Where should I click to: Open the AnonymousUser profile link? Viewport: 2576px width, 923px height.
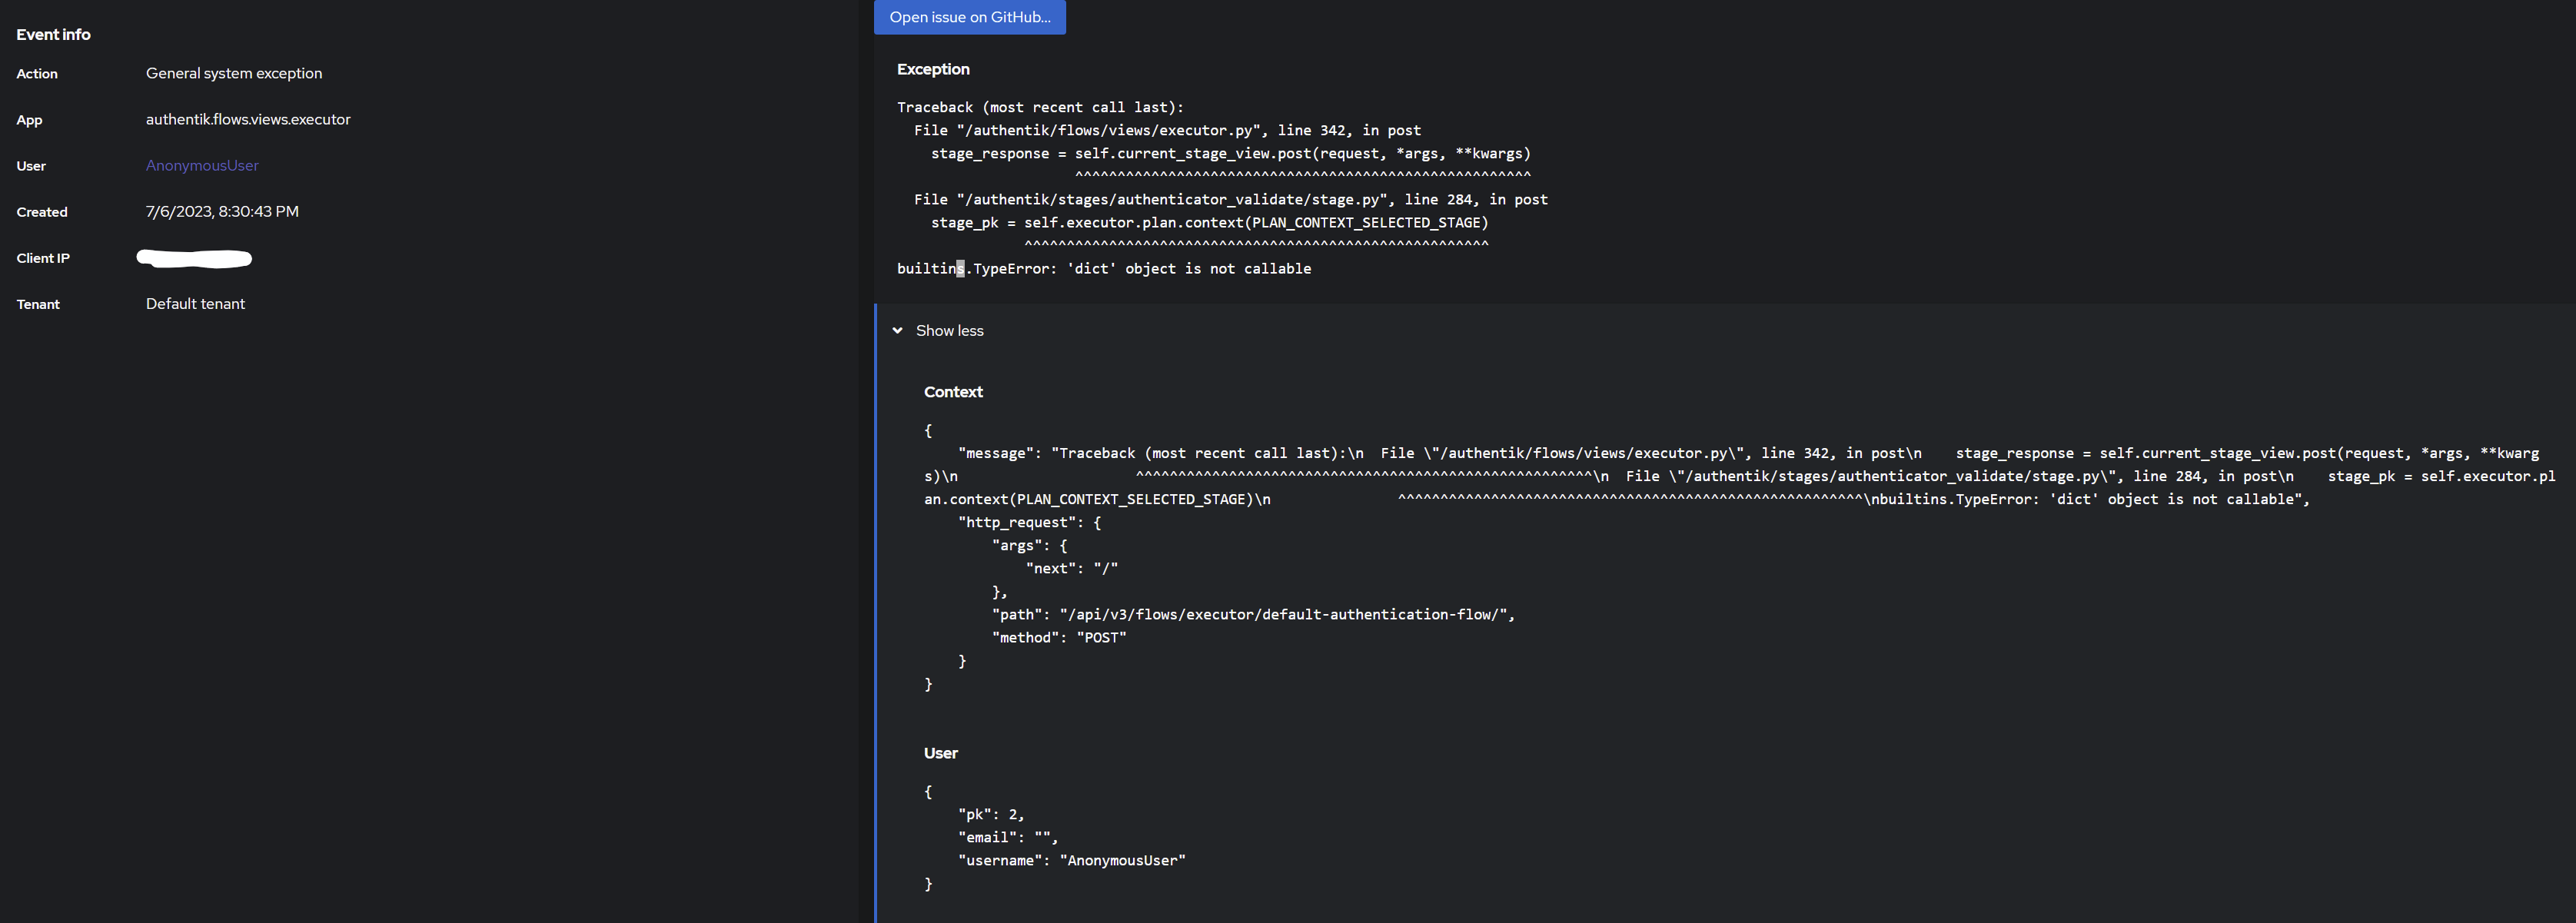201,165
